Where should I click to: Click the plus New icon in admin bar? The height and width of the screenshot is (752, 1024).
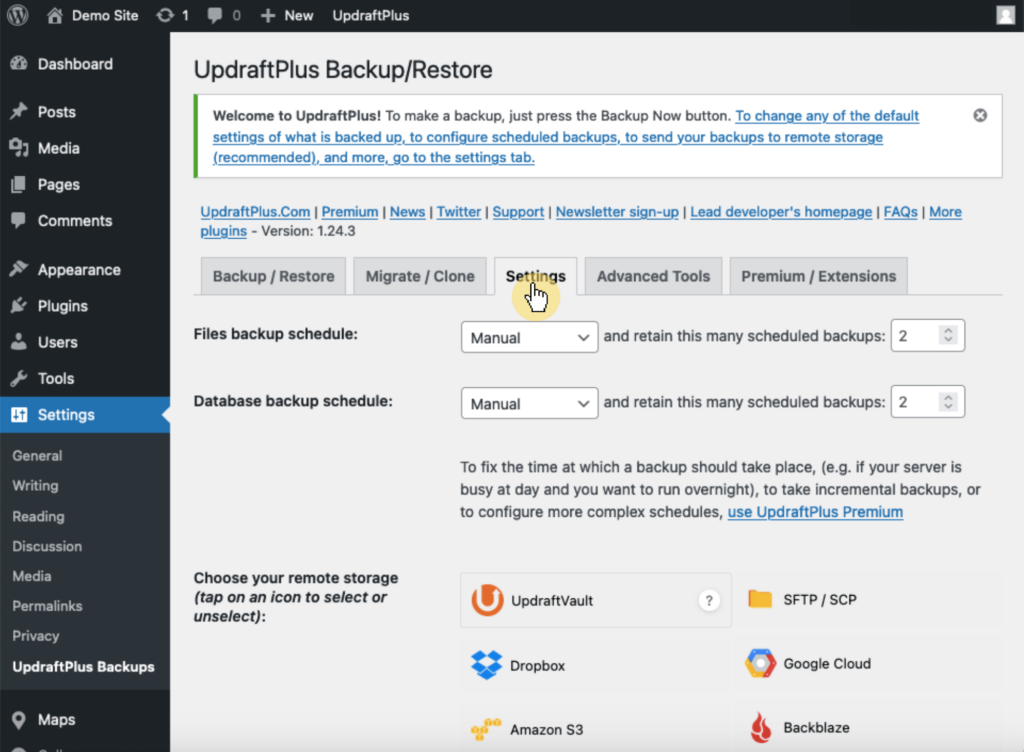point(268,16)
